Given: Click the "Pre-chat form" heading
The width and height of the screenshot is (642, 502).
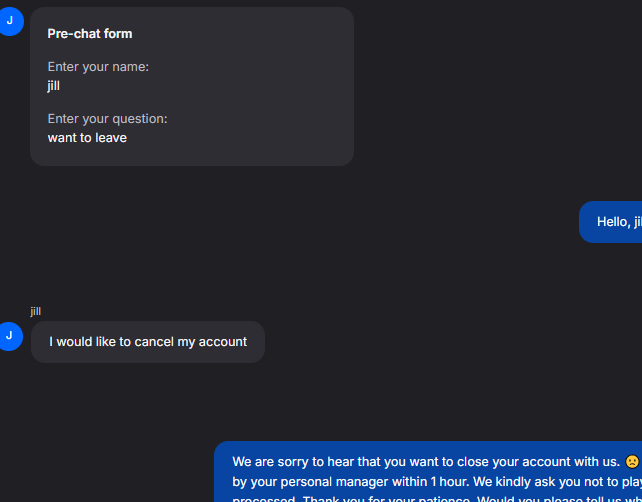Looking at the screenshot, I should point(90,34).
